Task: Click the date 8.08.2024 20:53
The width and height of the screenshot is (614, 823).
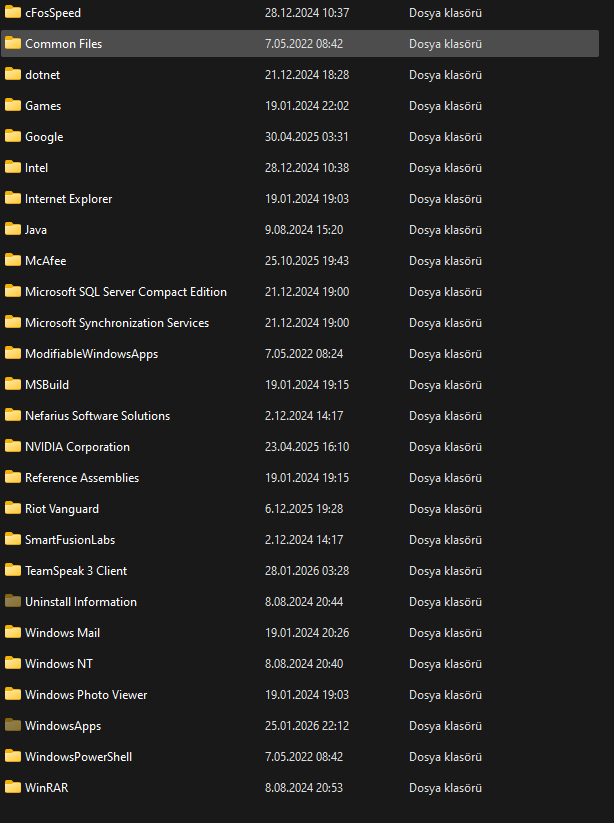Action: click(x=304, y=787)
